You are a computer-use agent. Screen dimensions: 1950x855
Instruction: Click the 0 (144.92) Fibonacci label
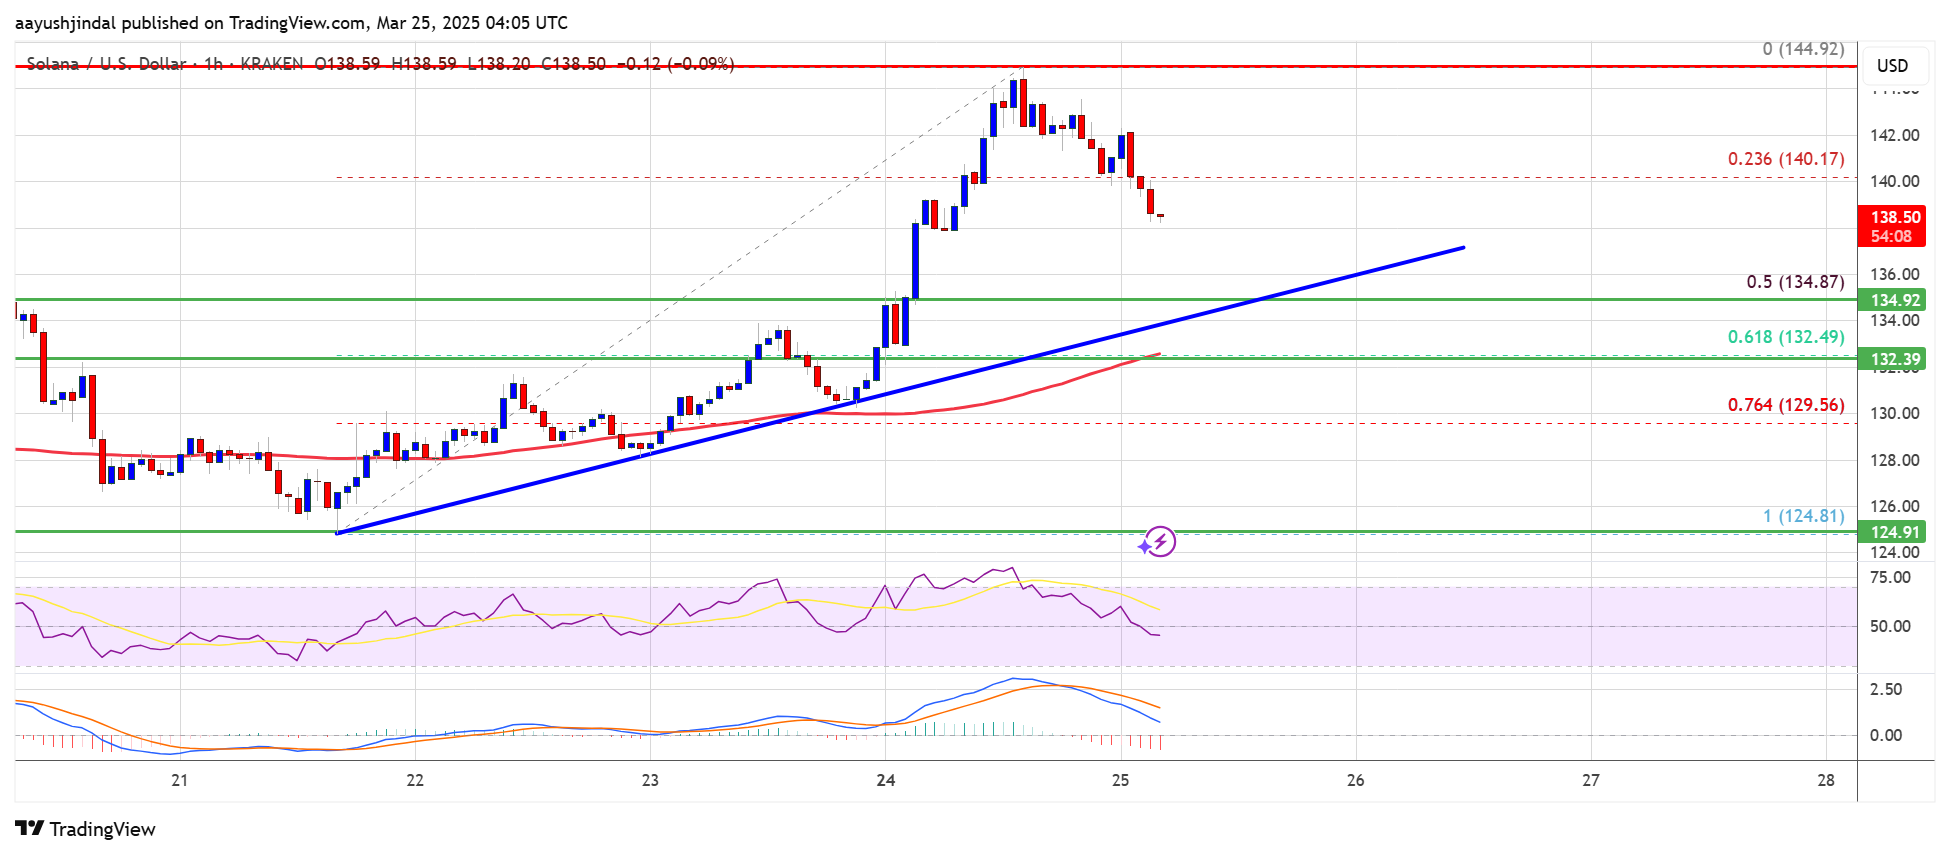[1802, 49]
